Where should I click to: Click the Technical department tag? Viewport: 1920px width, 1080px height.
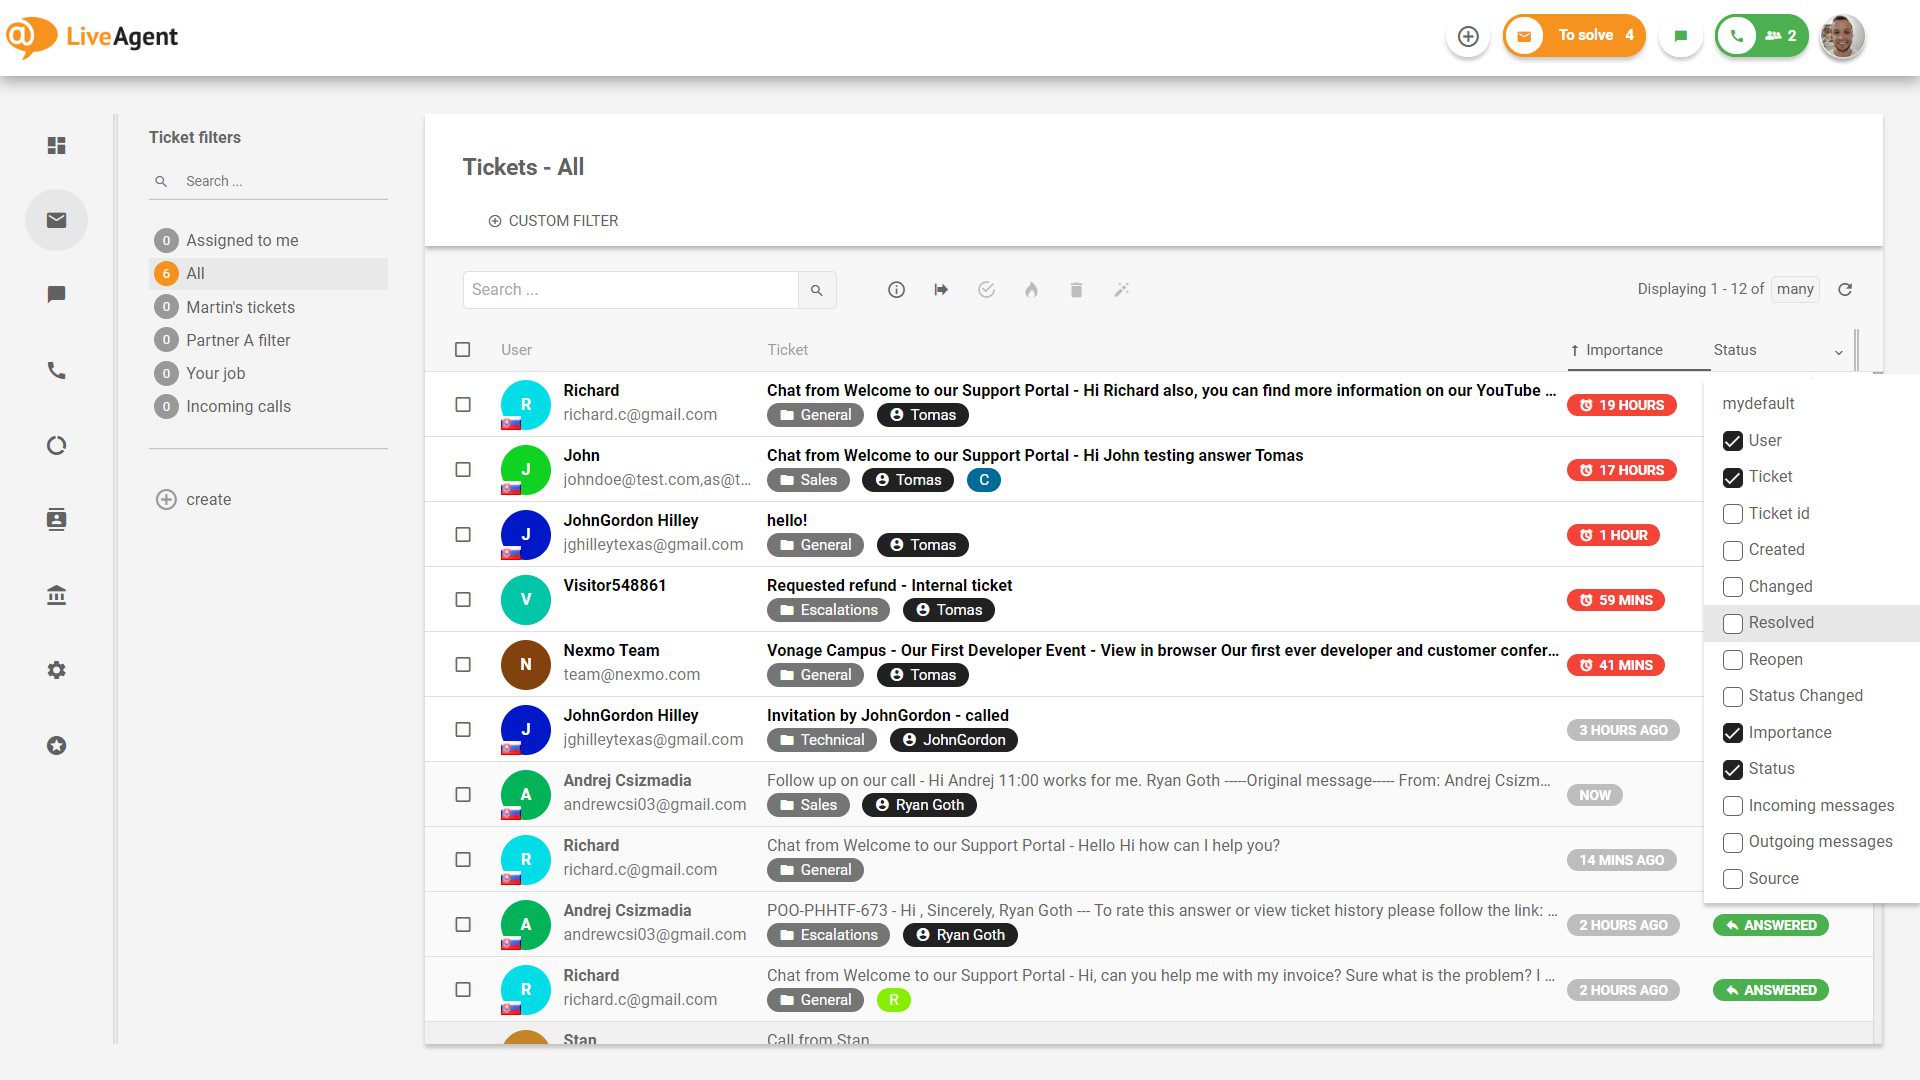[x=821, y=740]
